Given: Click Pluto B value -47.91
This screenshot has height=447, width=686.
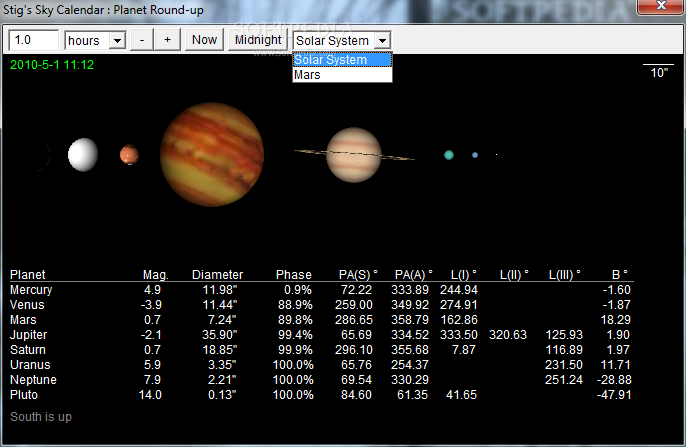Looking at the screenshot, I should click(x=614, y=395).
